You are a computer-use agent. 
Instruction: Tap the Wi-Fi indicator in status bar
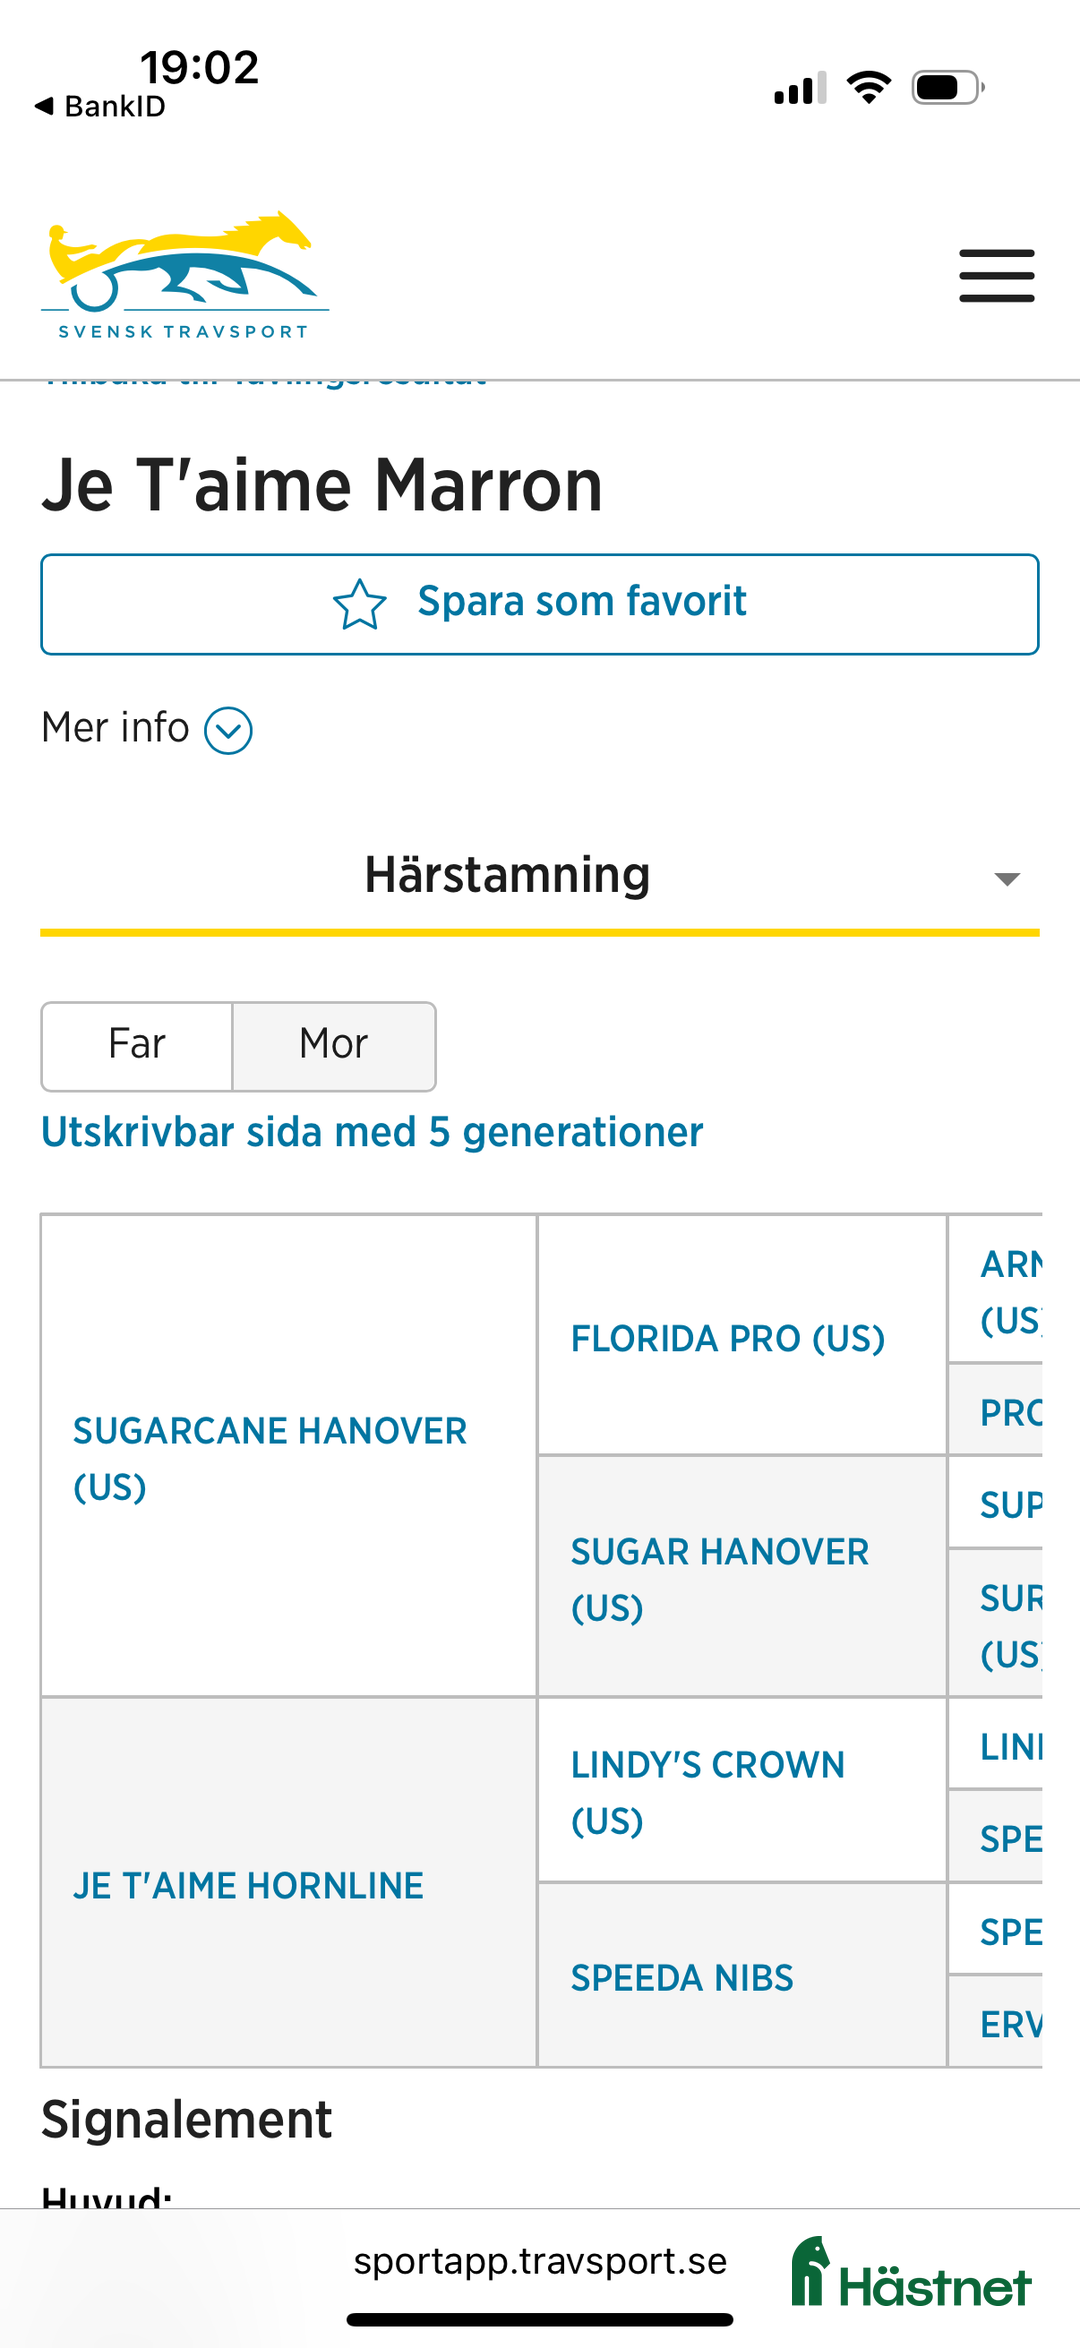click(x=867, y=87)
